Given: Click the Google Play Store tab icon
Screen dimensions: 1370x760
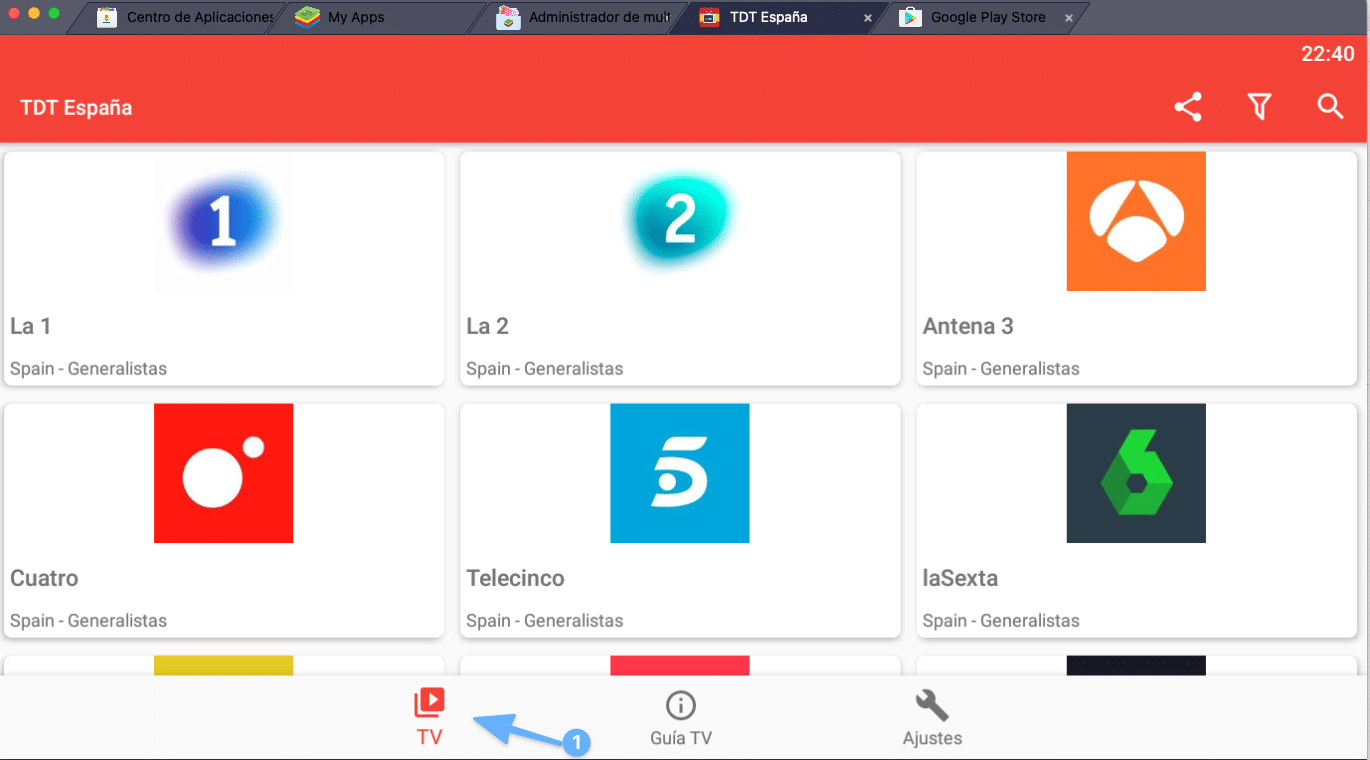Looking at the screenshot, I should tap(910, 17).
